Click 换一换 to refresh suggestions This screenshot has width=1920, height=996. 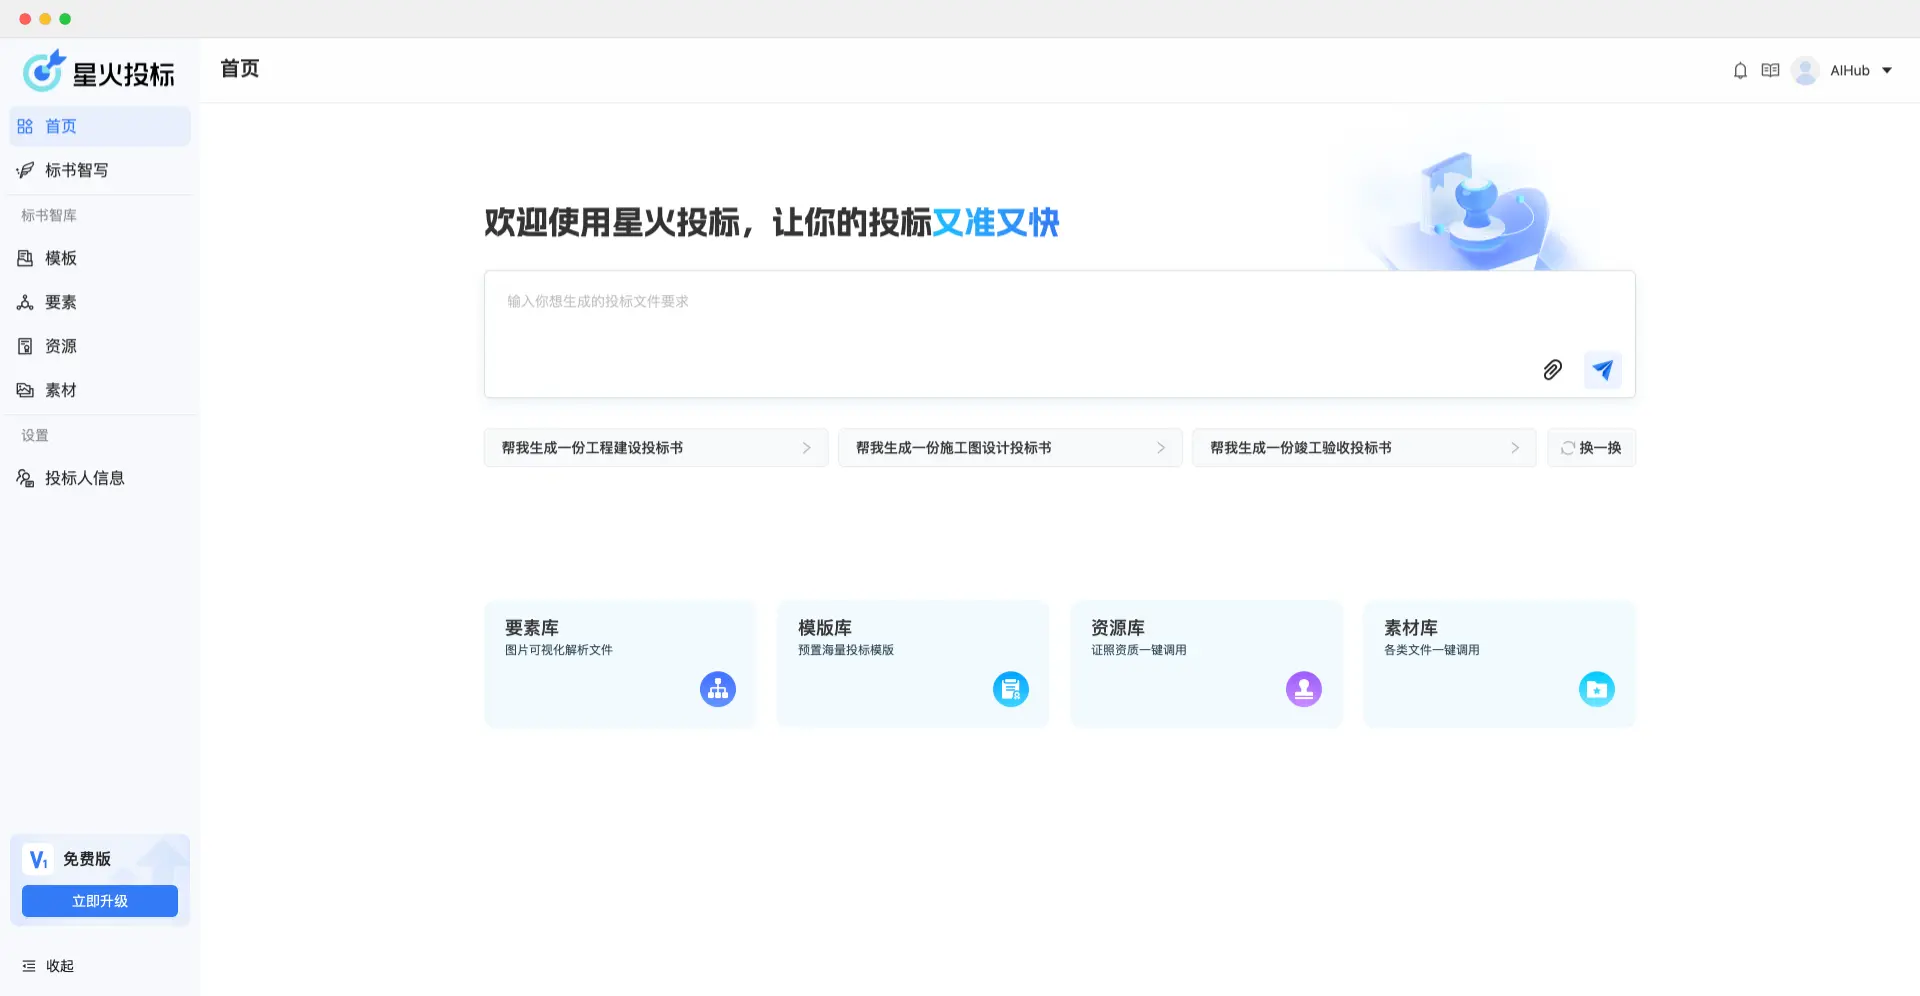1591,447
